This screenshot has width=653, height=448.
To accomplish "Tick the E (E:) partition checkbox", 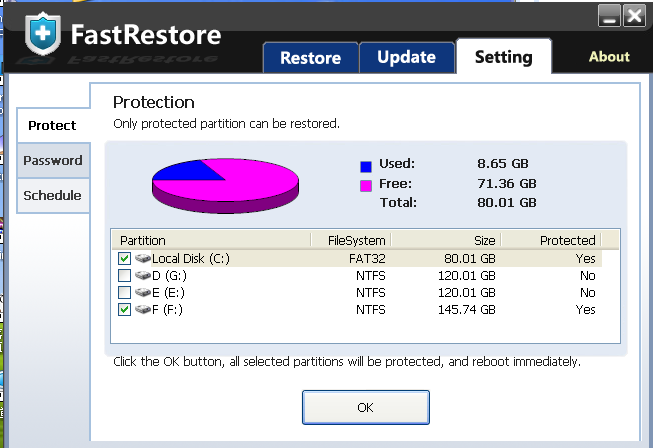I will (124, 293).
